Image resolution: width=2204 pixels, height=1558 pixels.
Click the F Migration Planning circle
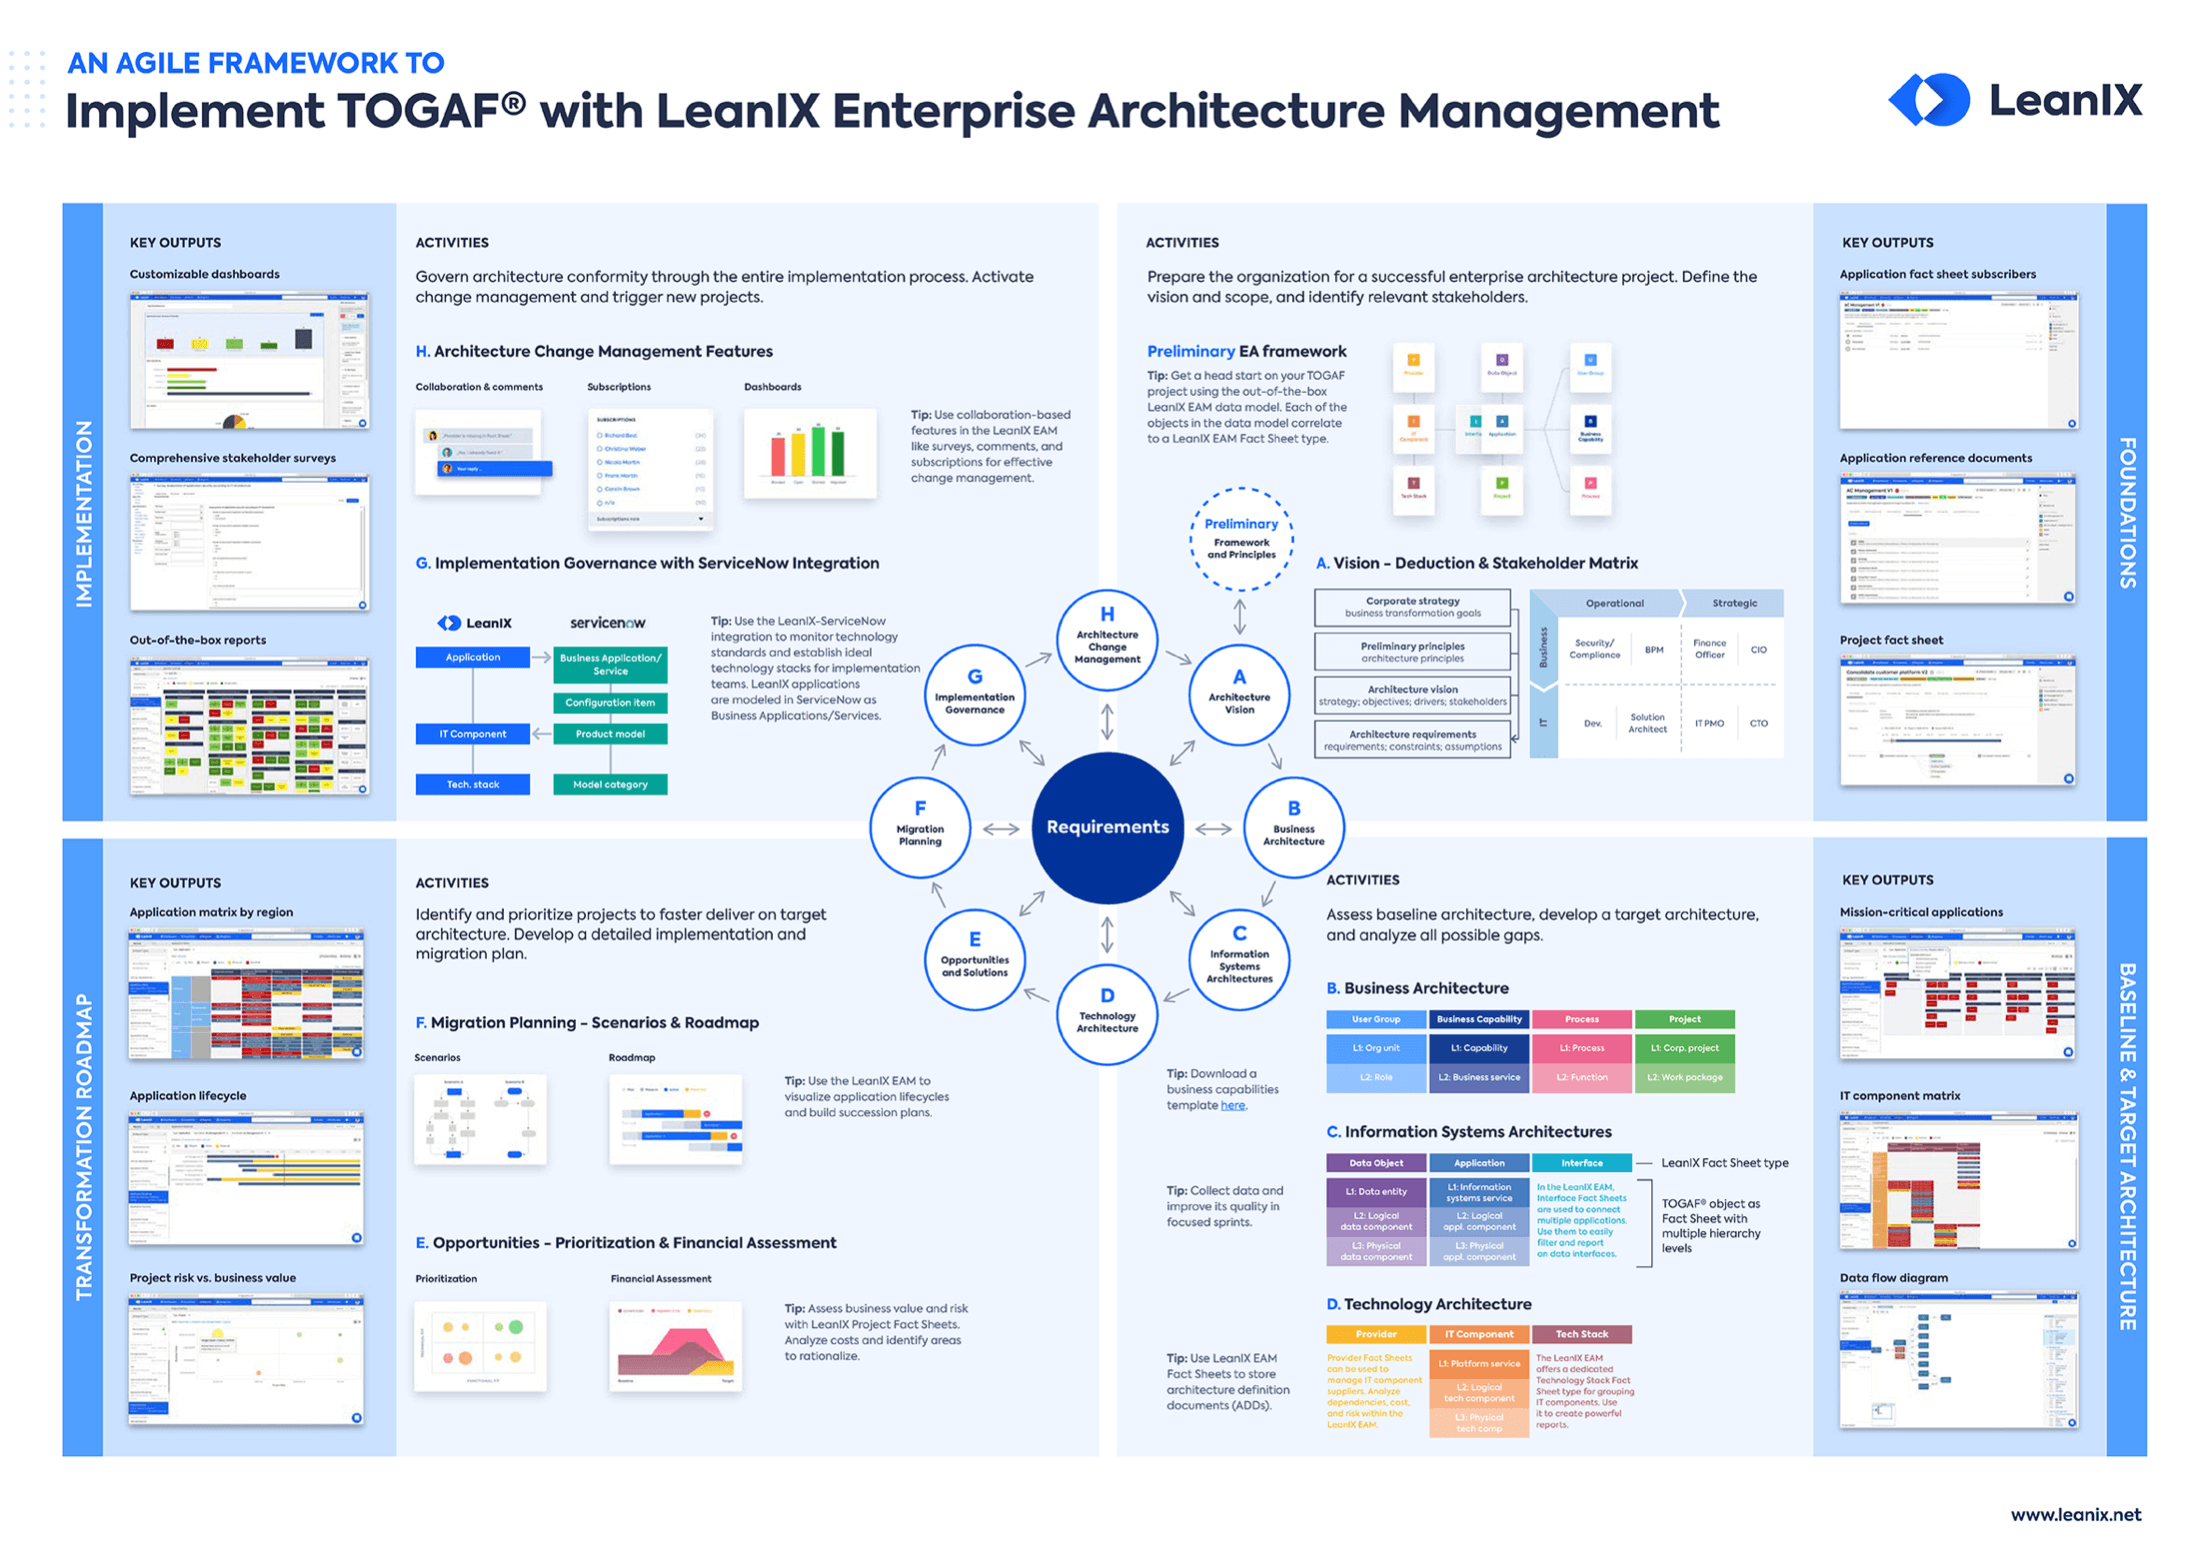pyautogui.click(x=920, y=827)
